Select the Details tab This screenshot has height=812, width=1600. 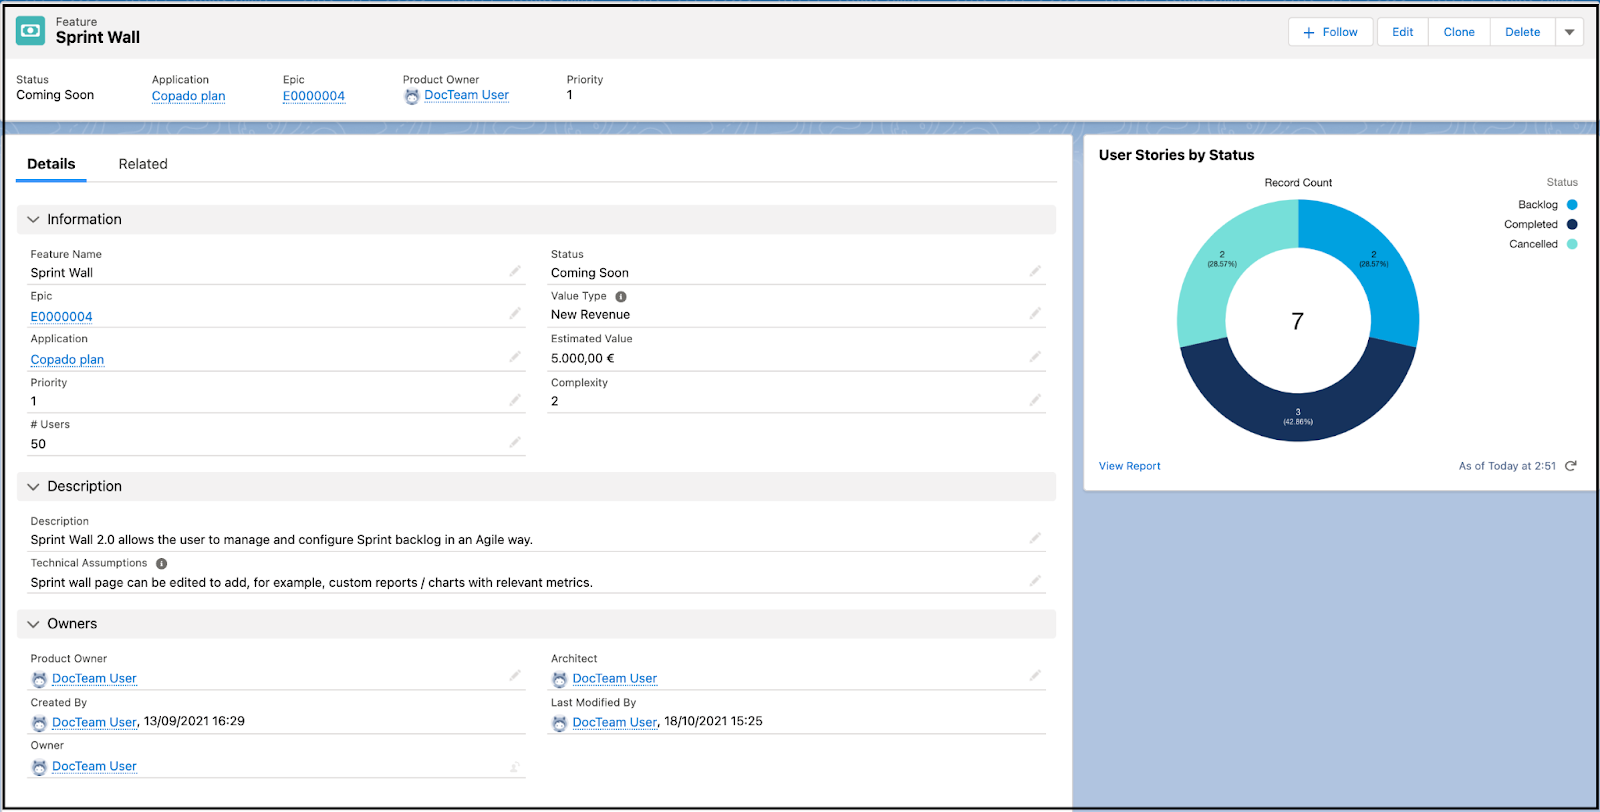tap(51, 164)
